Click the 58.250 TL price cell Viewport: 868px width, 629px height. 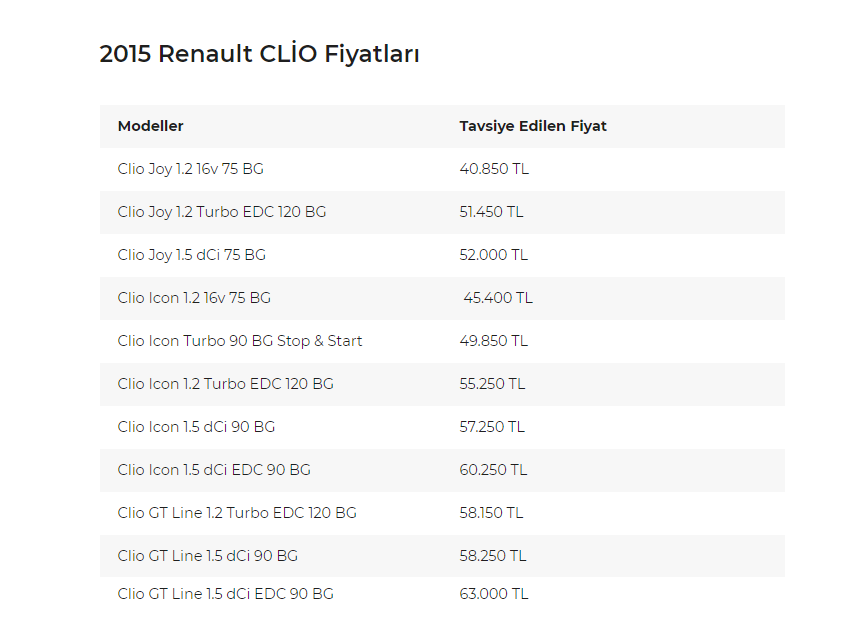point(492,556)
